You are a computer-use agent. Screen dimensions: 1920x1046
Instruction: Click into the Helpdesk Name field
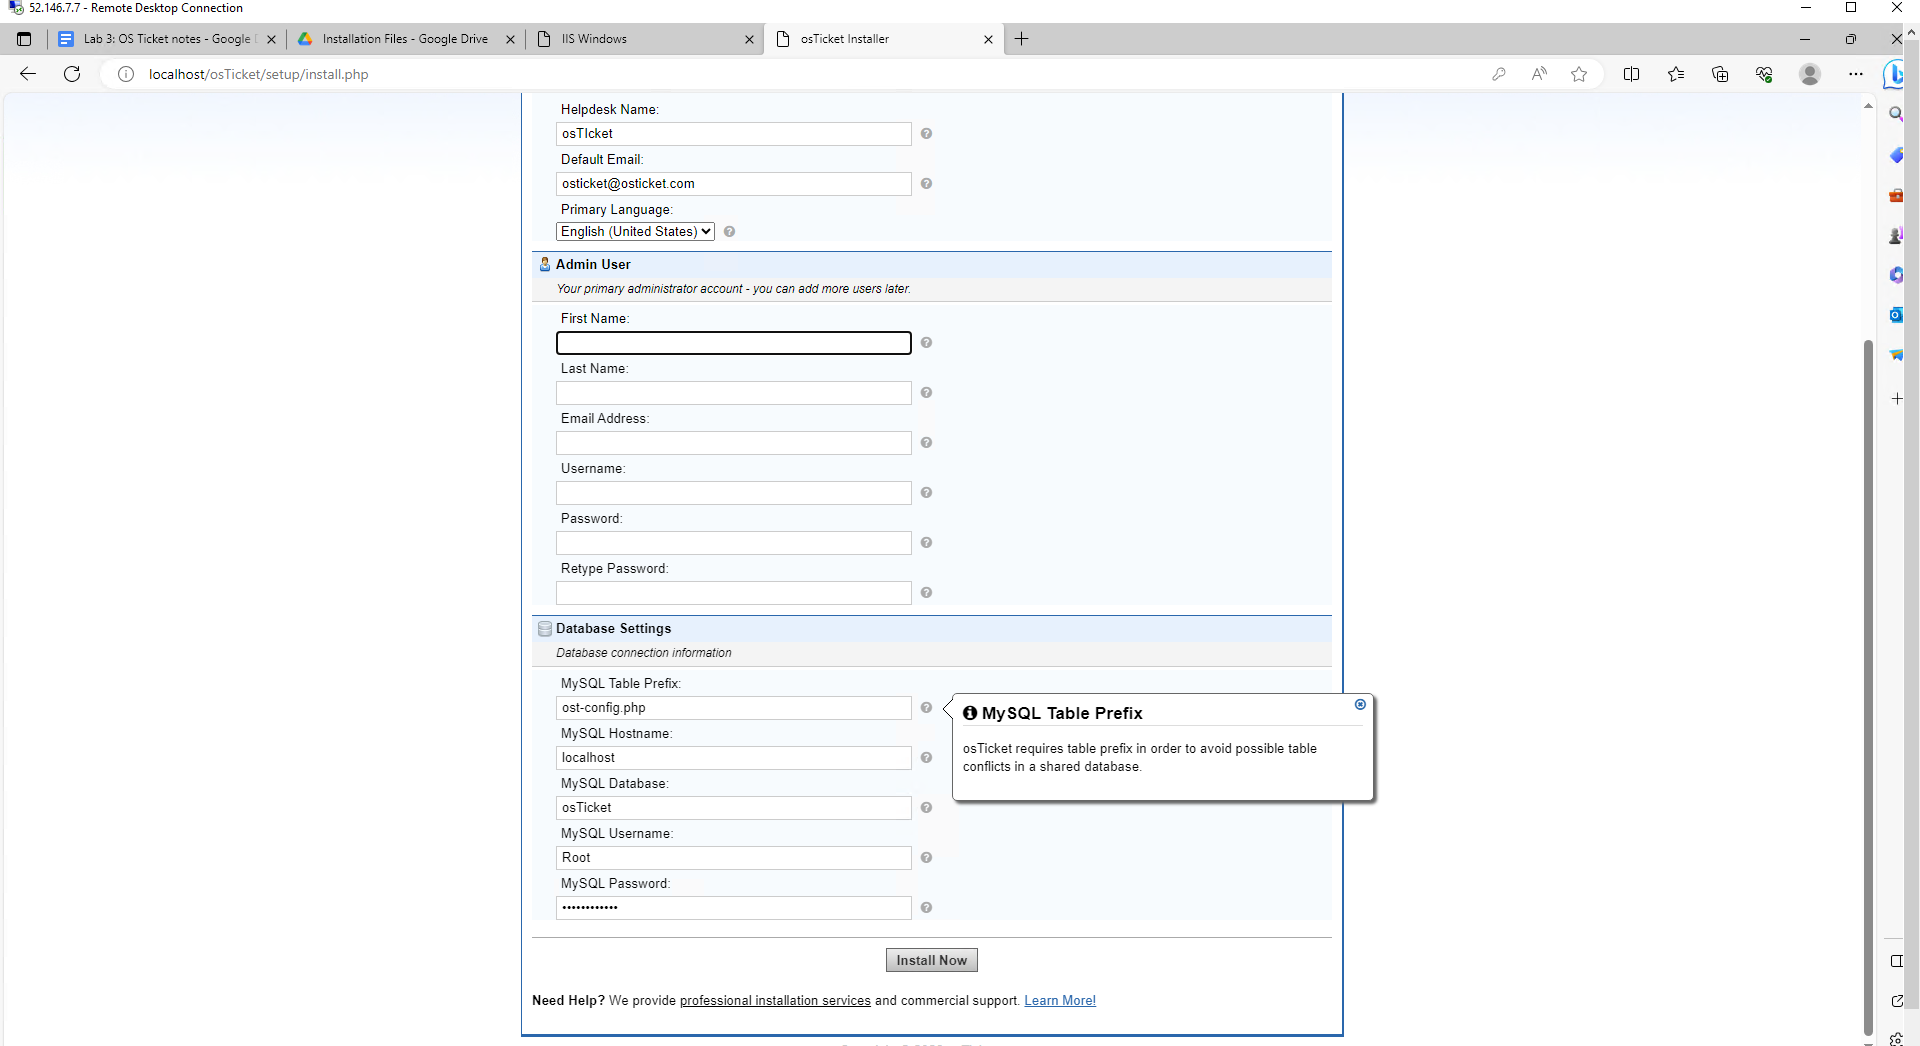[733, 134]
